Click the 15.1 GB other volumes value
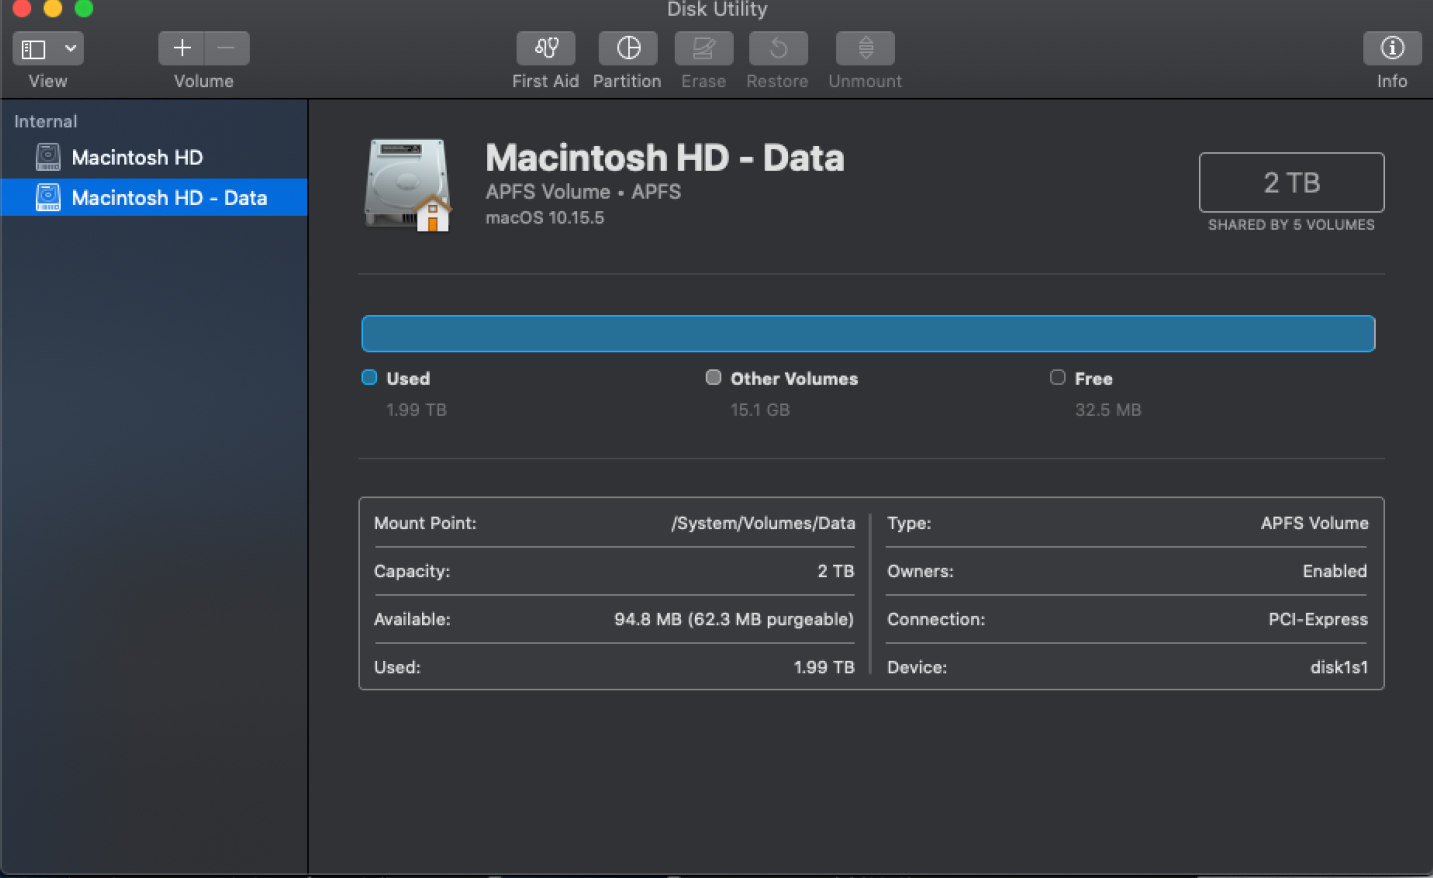The height and width of the screenshot is (878, 1433). pyautogui.click(x=760, y=410)
